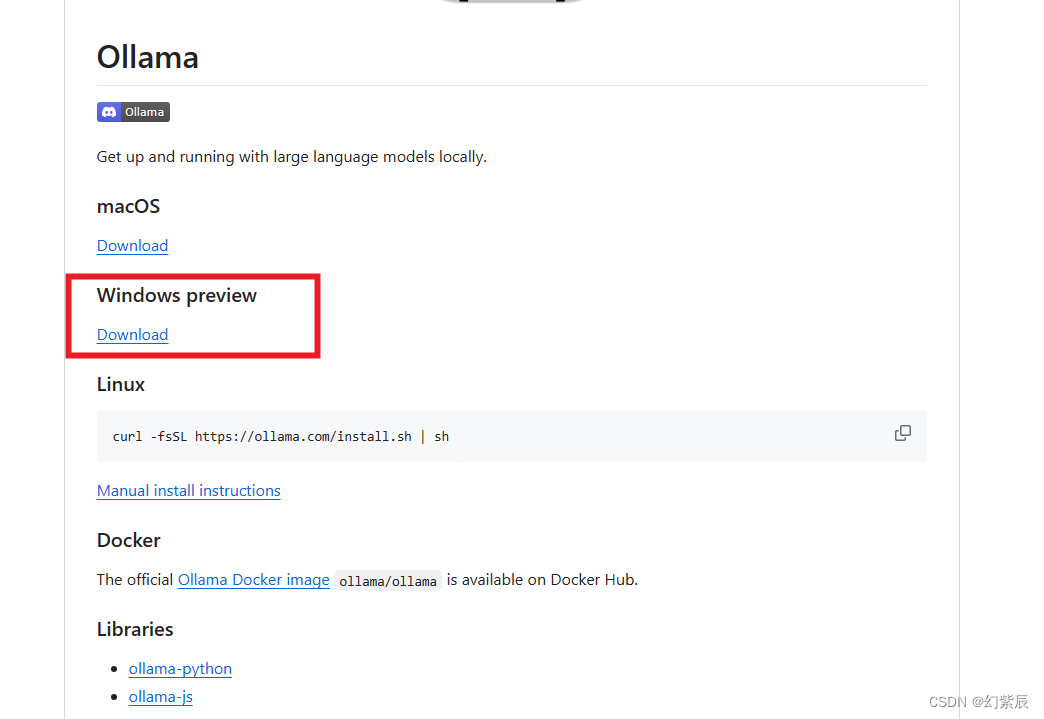The image size is (1044, 719).
Task: Click the curl install.sh command text
Action: pos(281,437)
